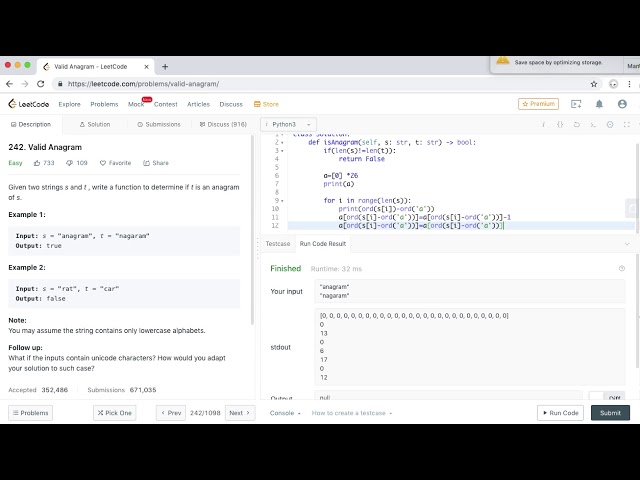Click the curly braces code format icon
The image size is (640, 480).
[560, 124]
